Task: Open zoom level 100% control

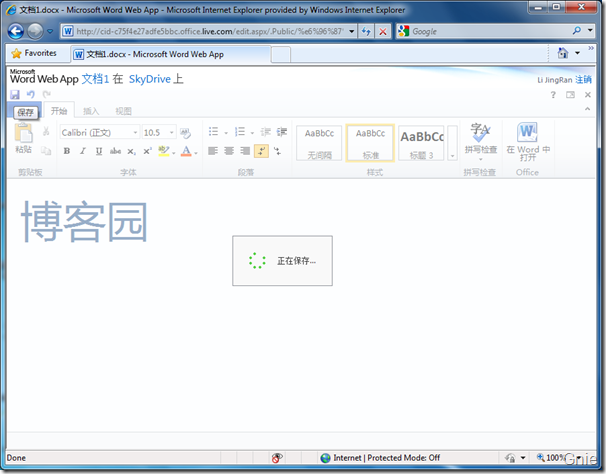Action: [x=556, y=458]
